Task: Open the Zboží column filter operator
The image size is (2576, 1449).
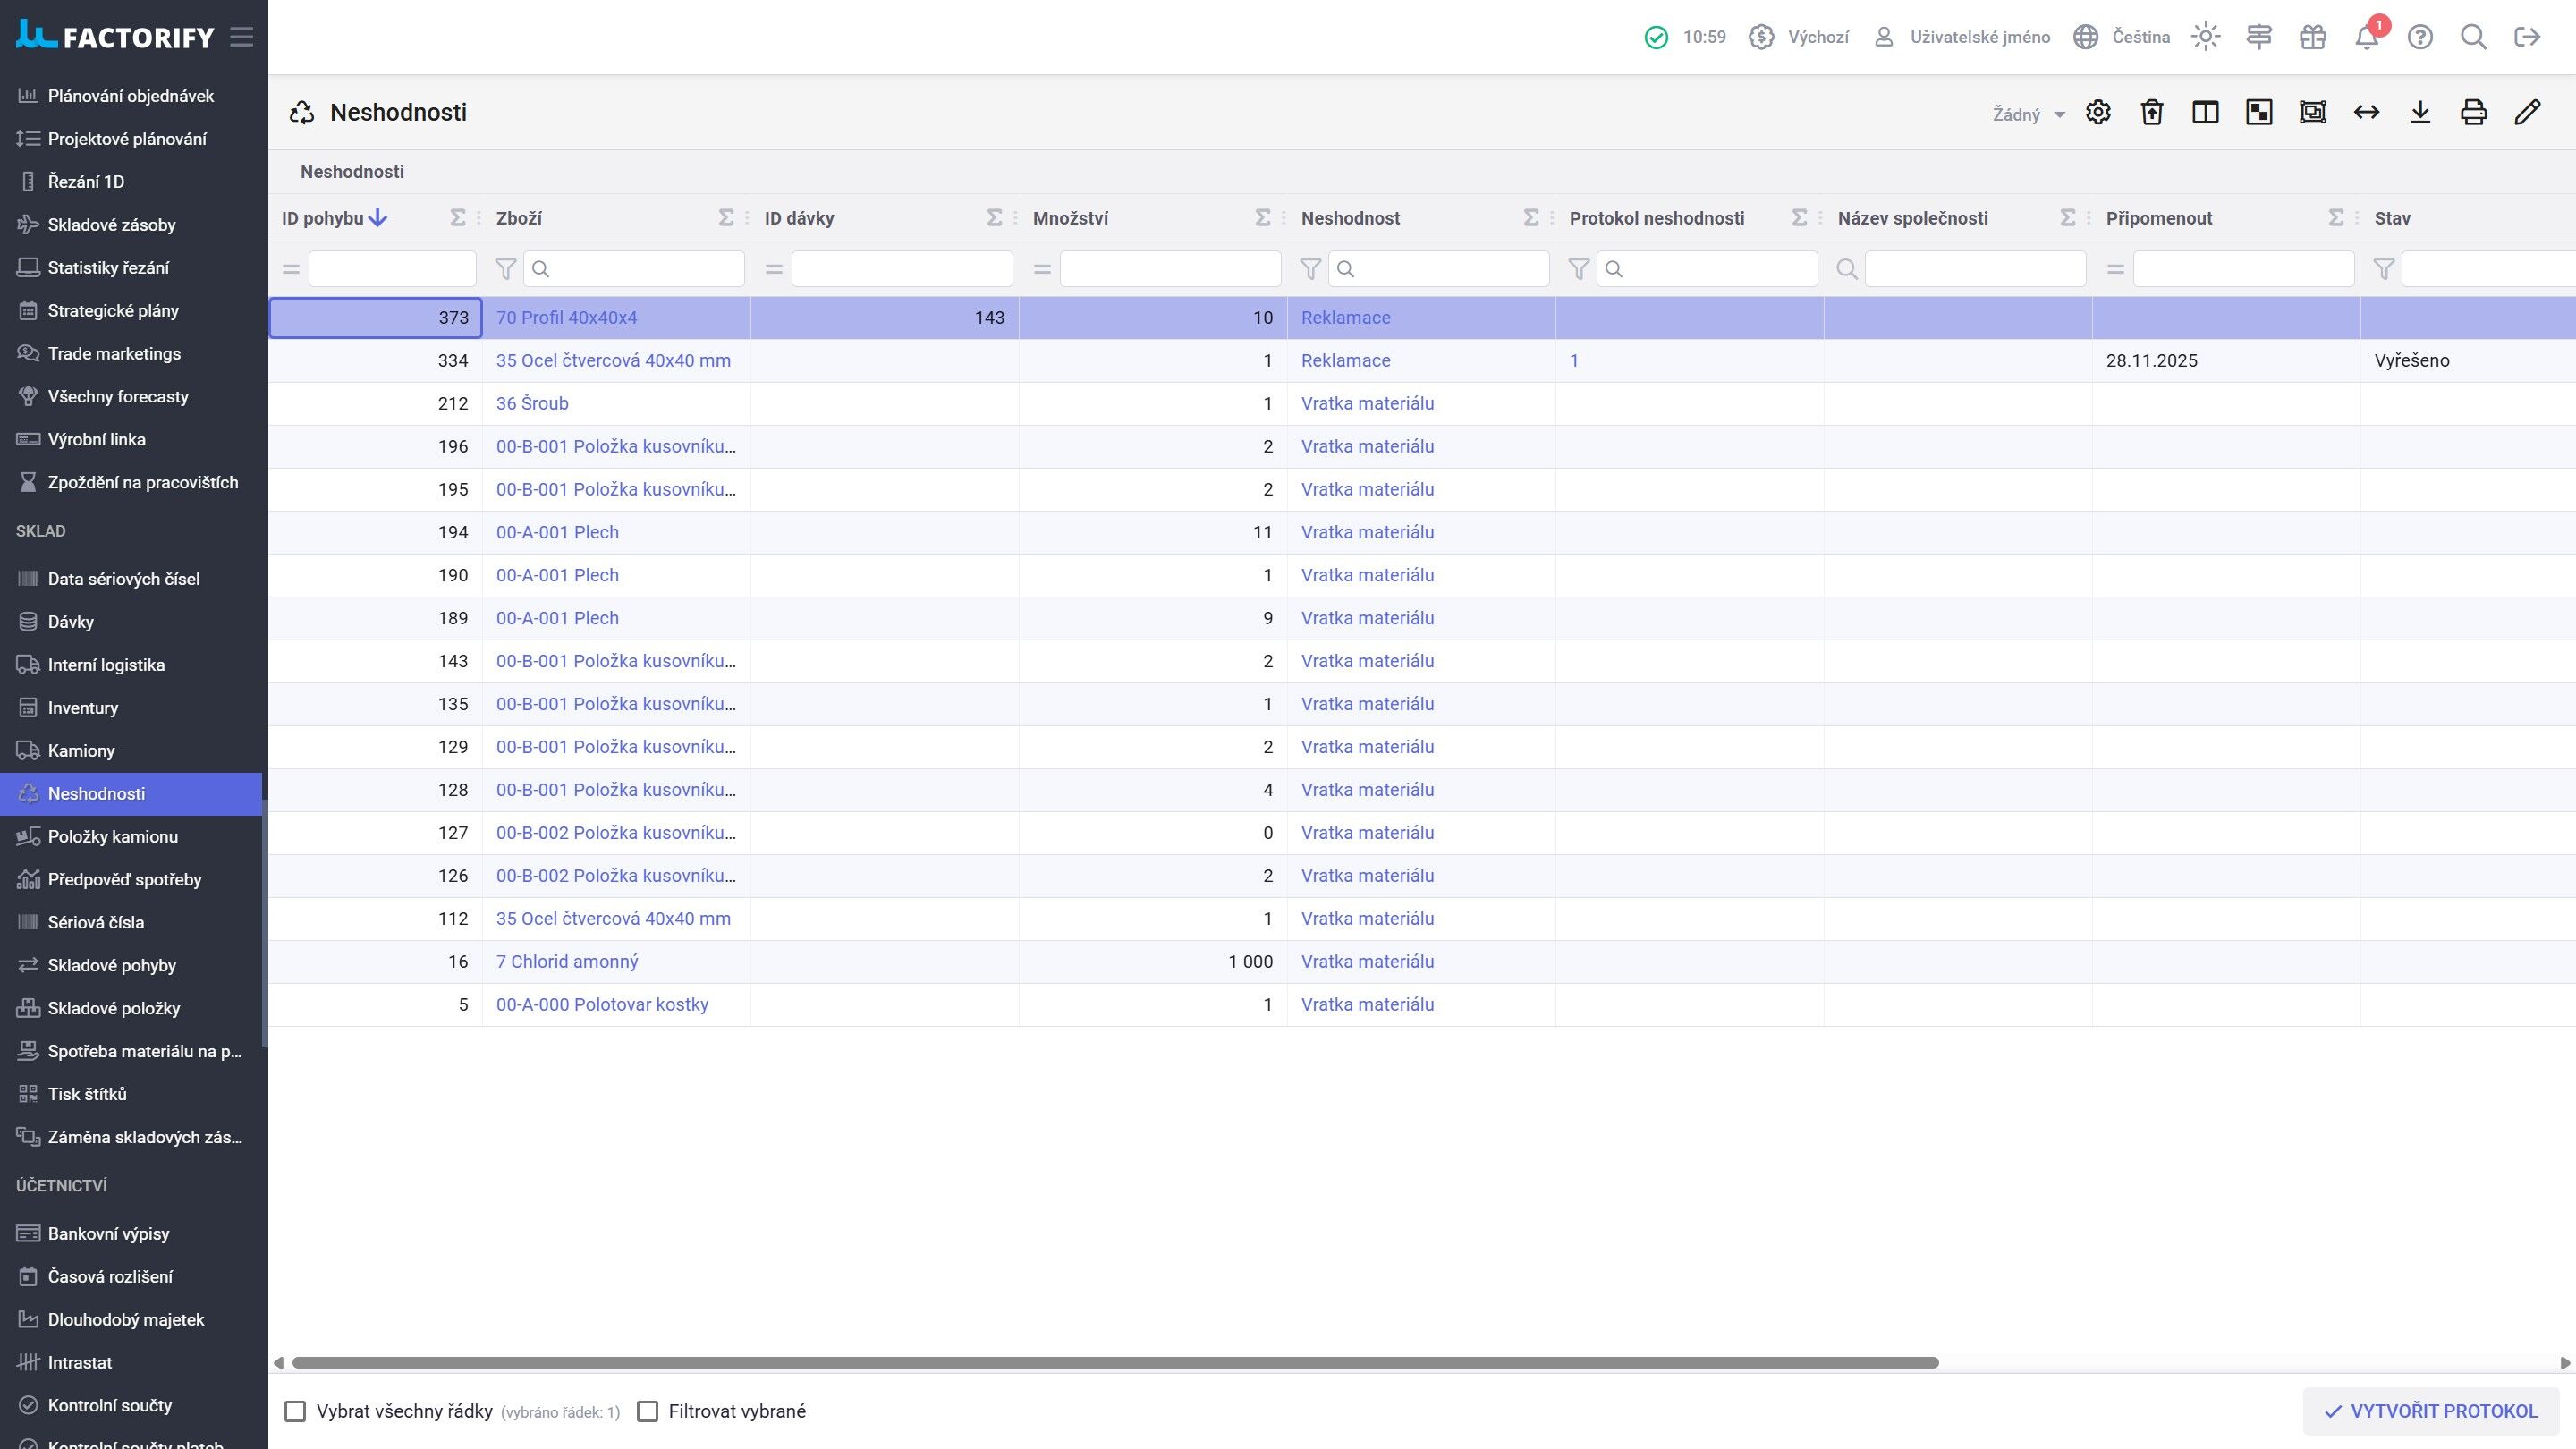Action: 505,269
